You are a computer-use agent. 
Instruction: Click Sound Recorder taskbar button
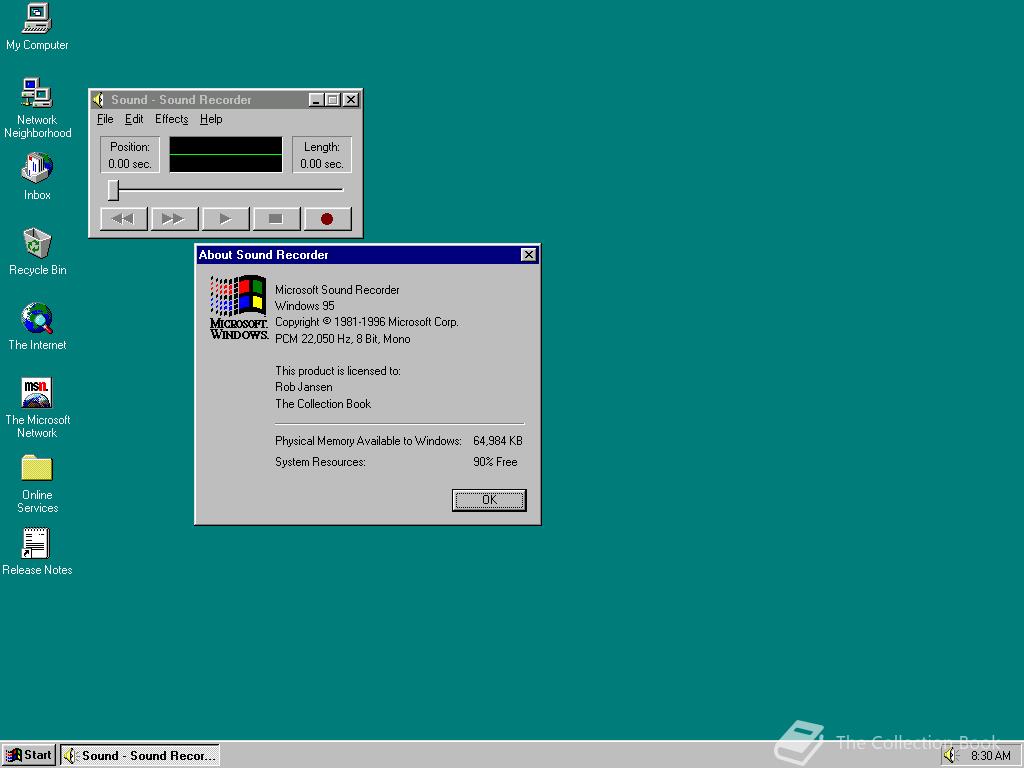coord(140,756)
